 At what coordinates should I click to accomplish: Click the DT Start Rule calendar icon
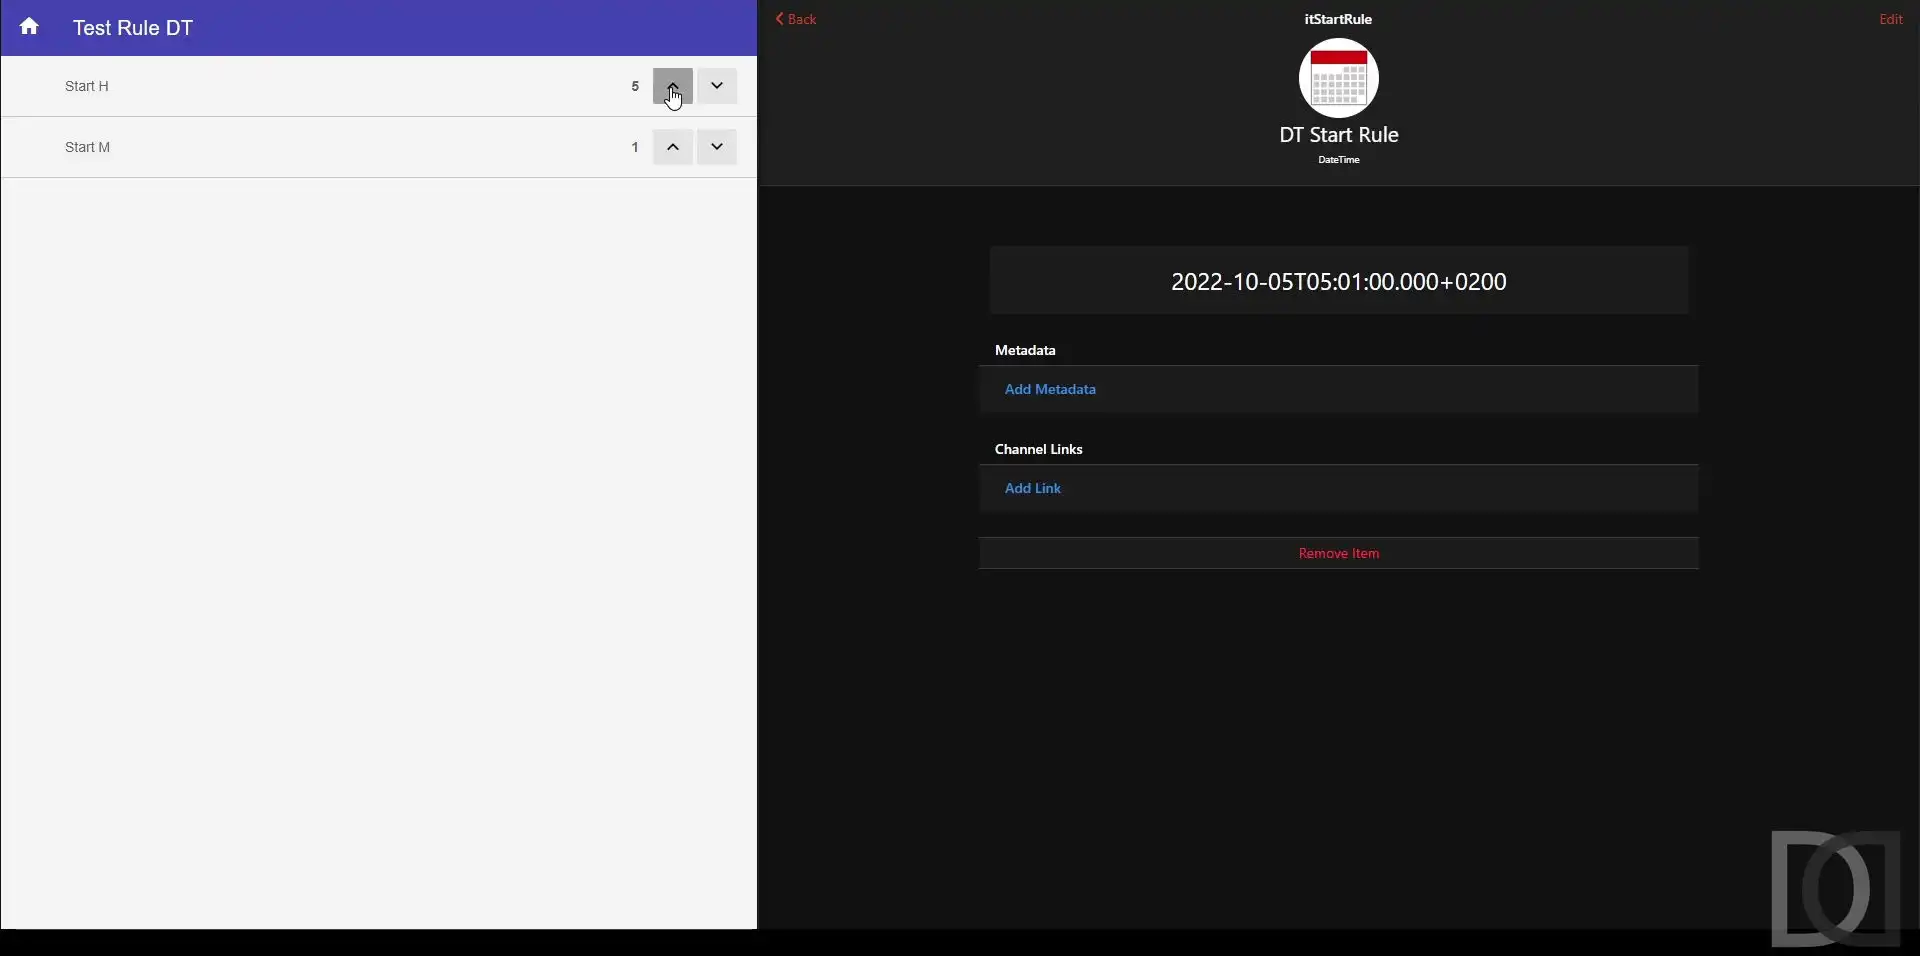[x=1338, y=78]
